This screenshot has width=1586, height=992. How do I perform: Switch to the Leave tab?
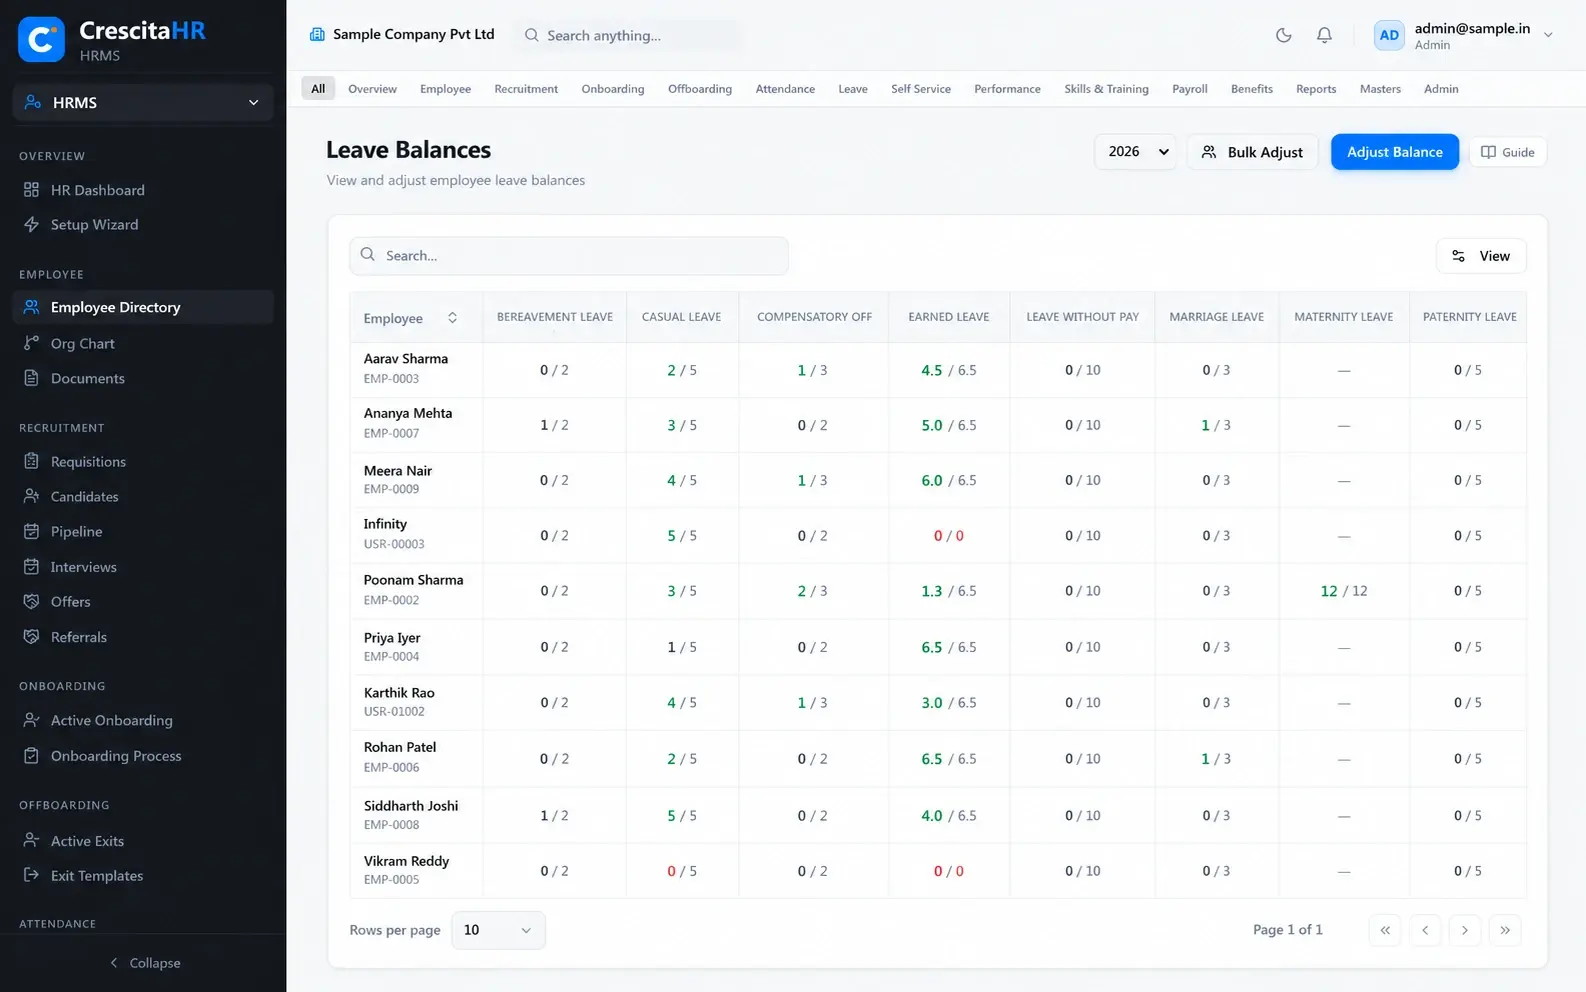853,89
